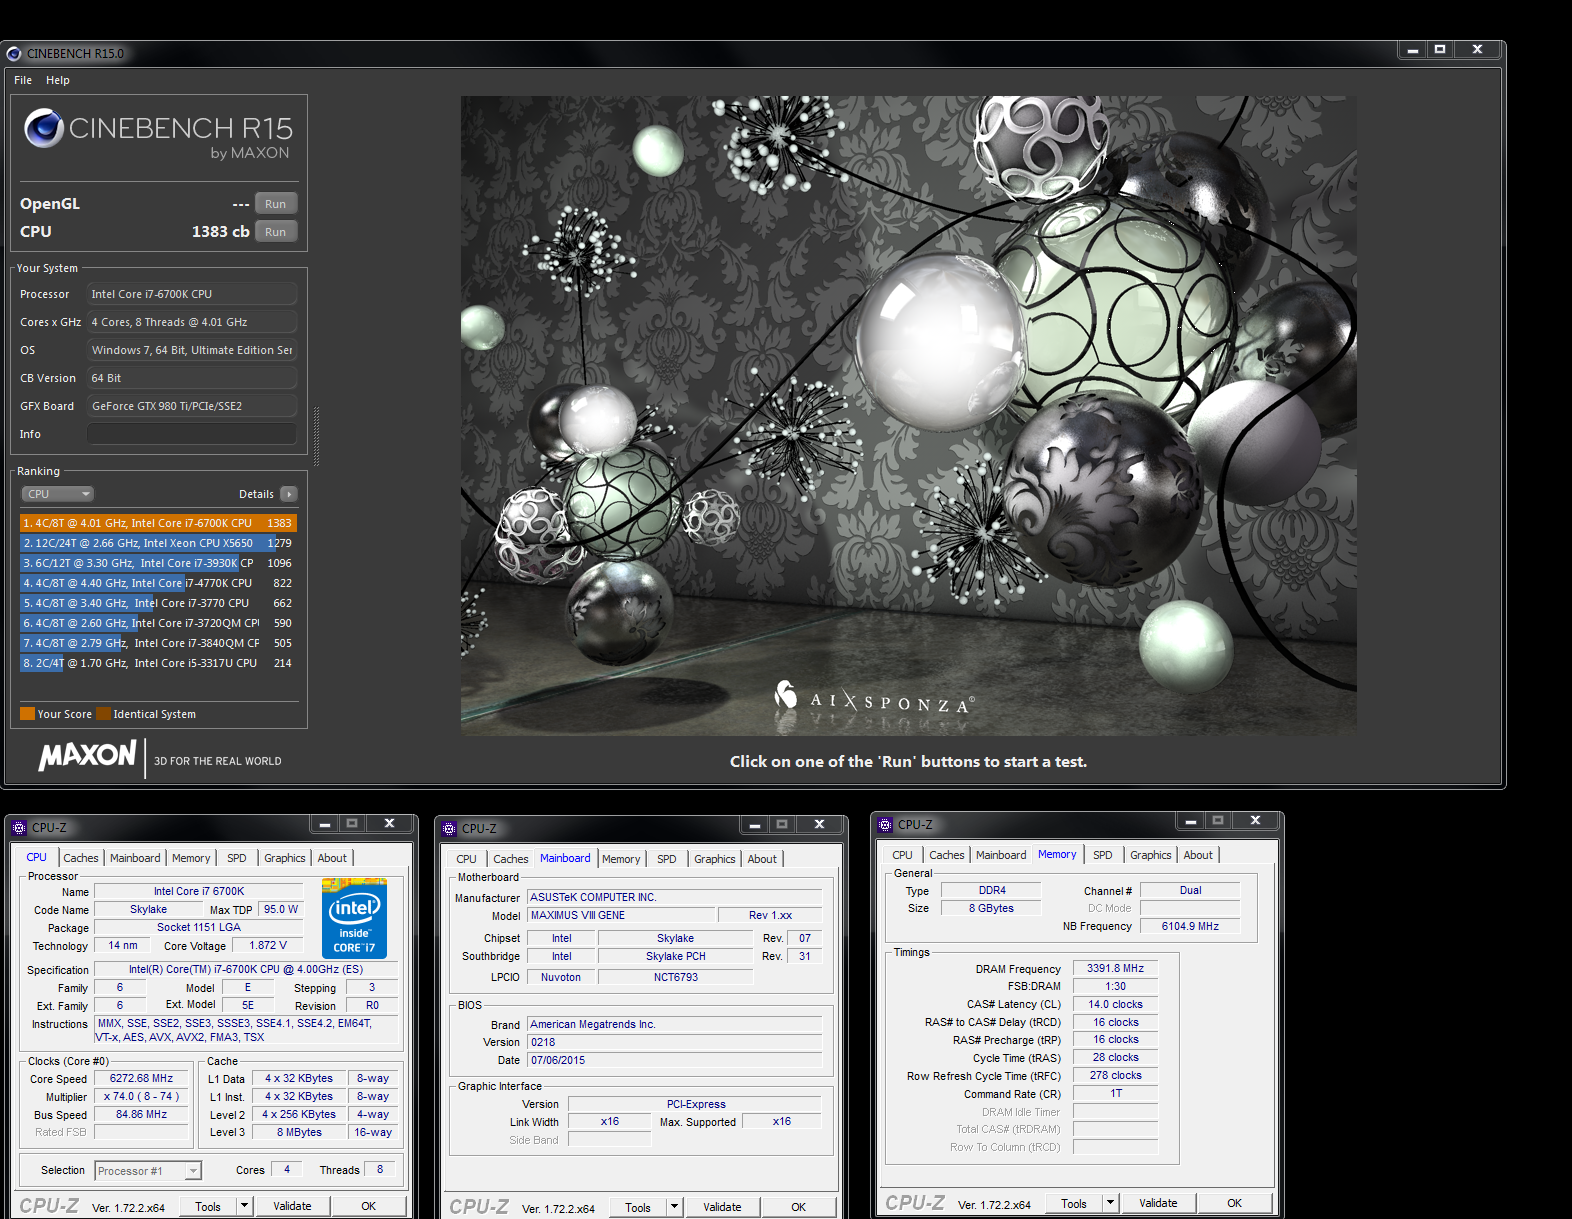The image size is (1572, 1219).
Task: Select ranking entry for Core i5-3317U
Action: click(x=158, y=663)
